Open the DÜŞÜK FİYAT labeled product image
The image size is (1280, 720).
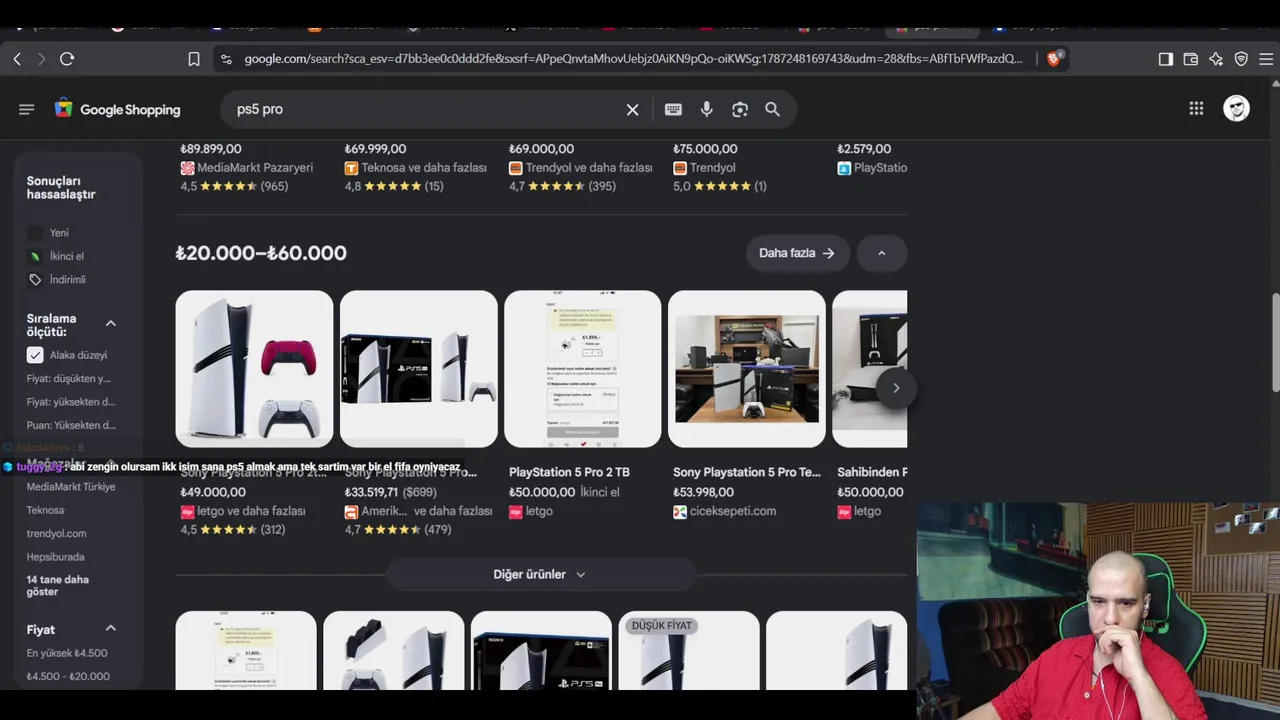[689, 650]
